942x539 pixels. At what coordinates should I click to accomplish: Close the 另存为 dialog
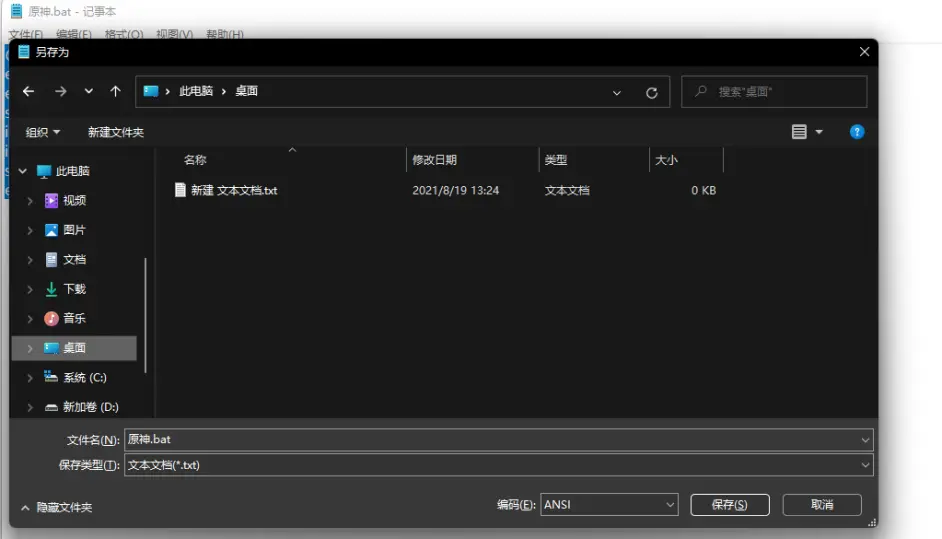coord(864,52)
